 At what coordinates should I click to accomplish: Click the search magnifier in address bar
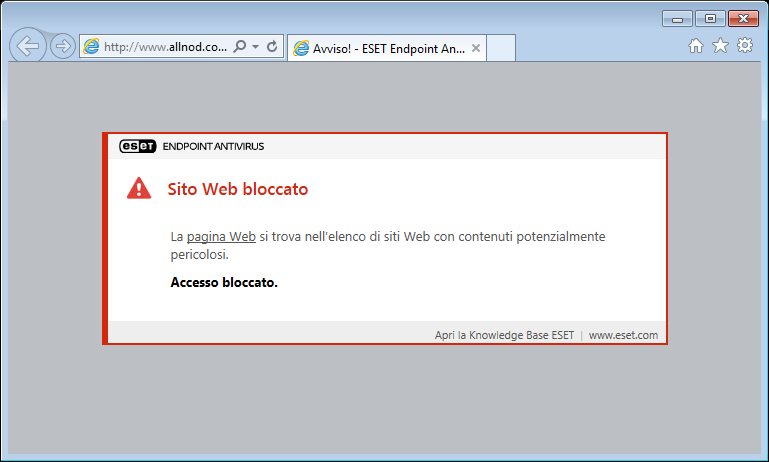239,46
